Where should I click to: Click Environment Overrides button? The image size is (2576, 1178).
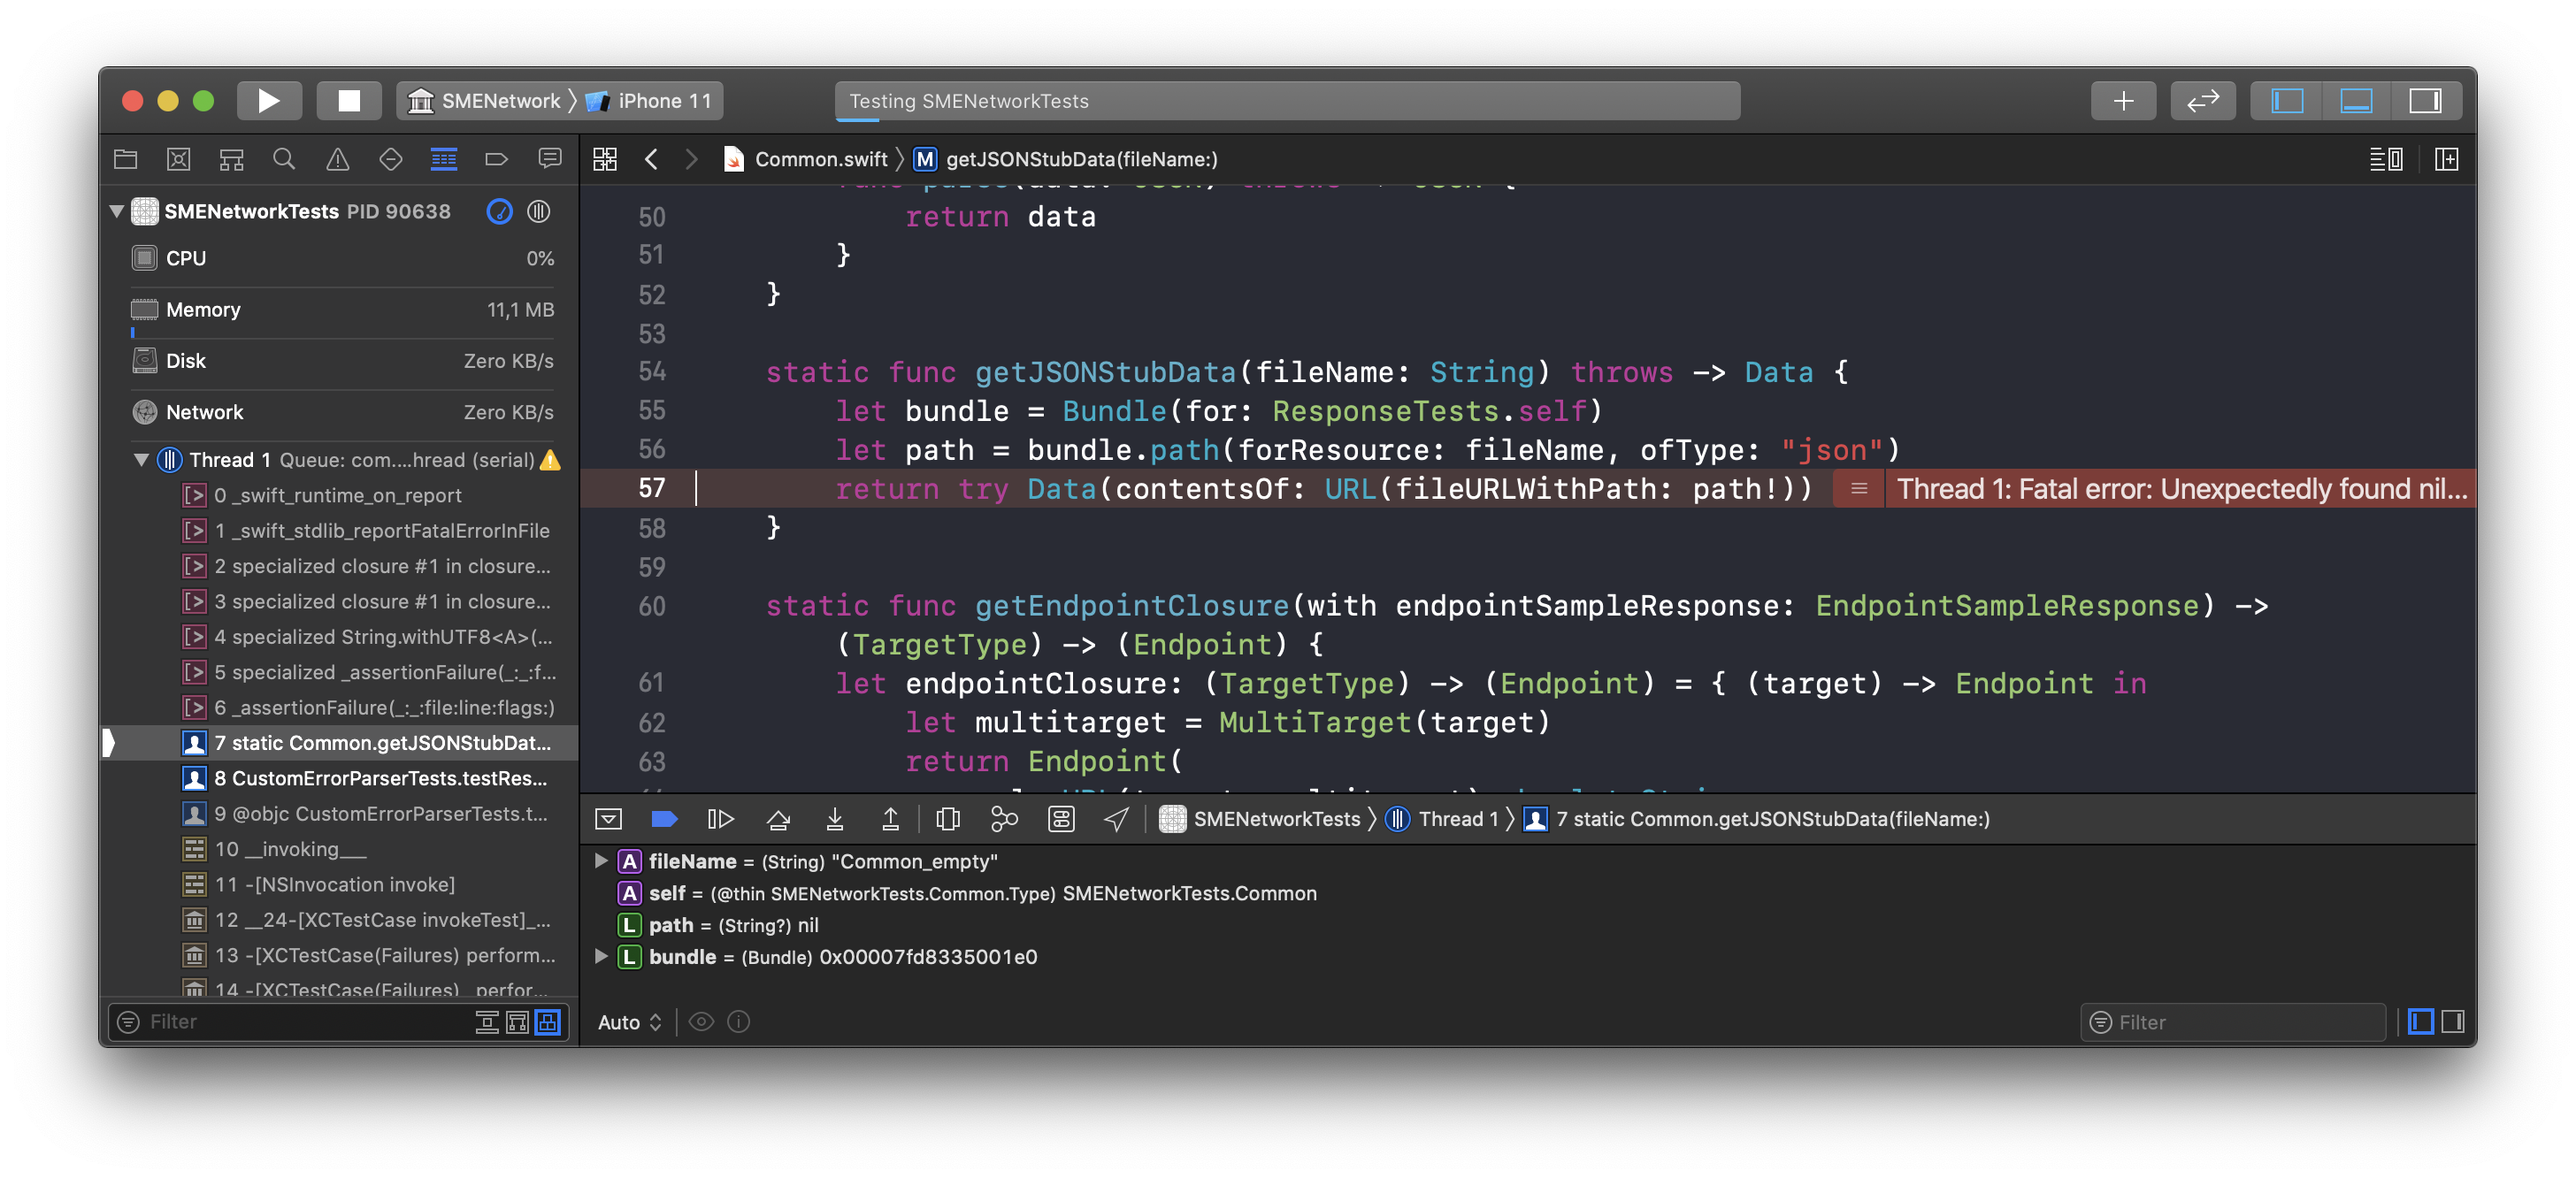click(1061, 819)
